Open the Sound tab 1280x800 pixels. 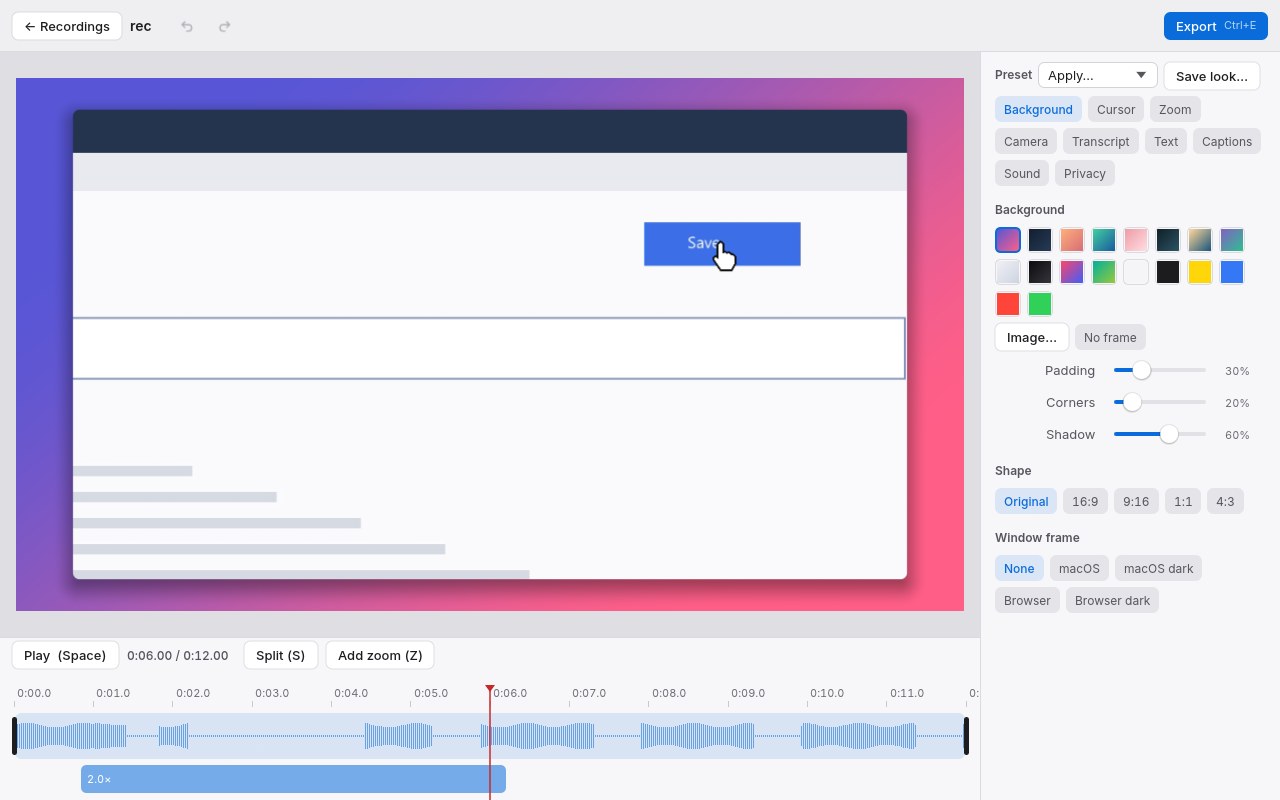pos(1022,173)
